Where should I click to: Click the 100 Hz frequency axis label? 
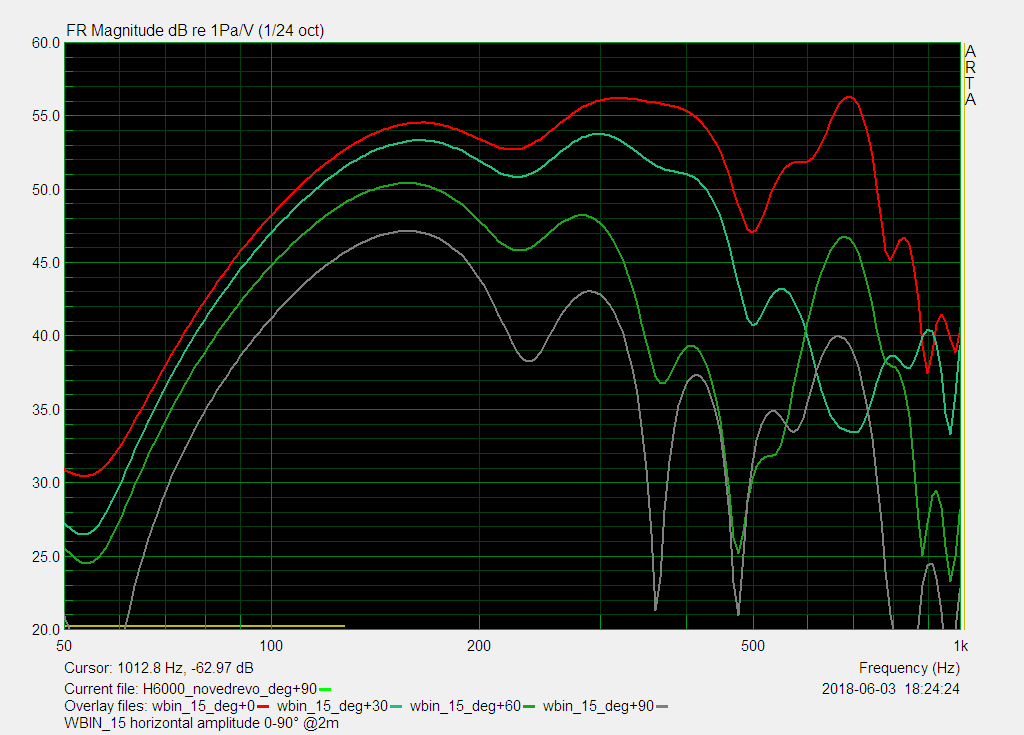click(x=271, y=647)
